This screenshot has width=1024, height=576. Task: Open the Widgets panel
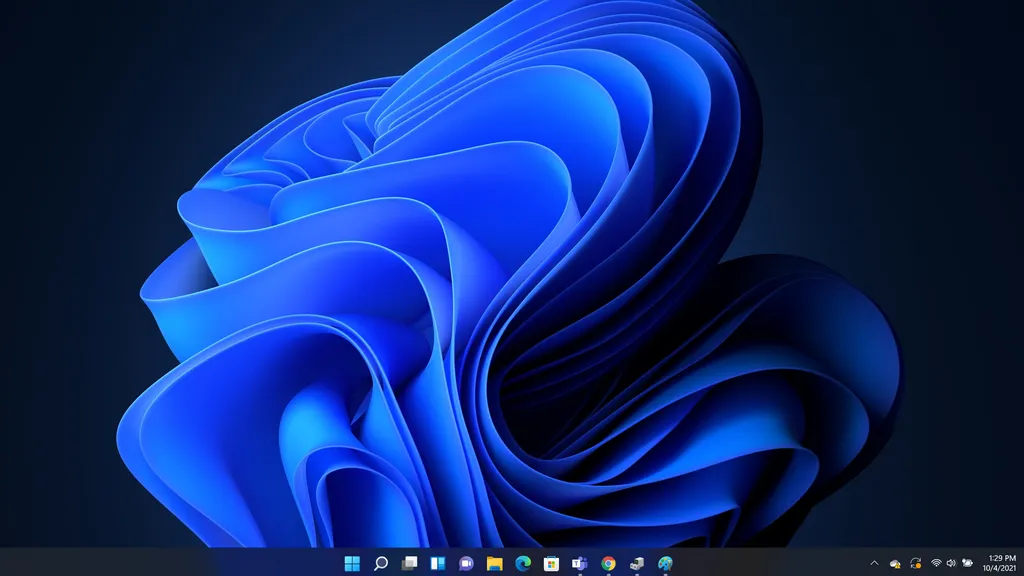(x=435, y=563)
